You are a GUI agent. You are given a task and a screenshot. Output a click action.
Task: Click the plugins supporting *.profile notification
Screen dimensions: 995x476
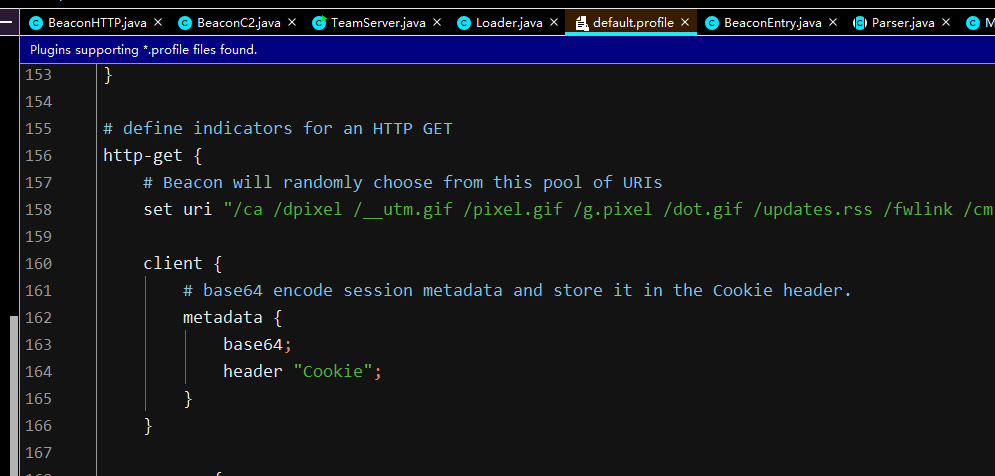tap(144, 49)
